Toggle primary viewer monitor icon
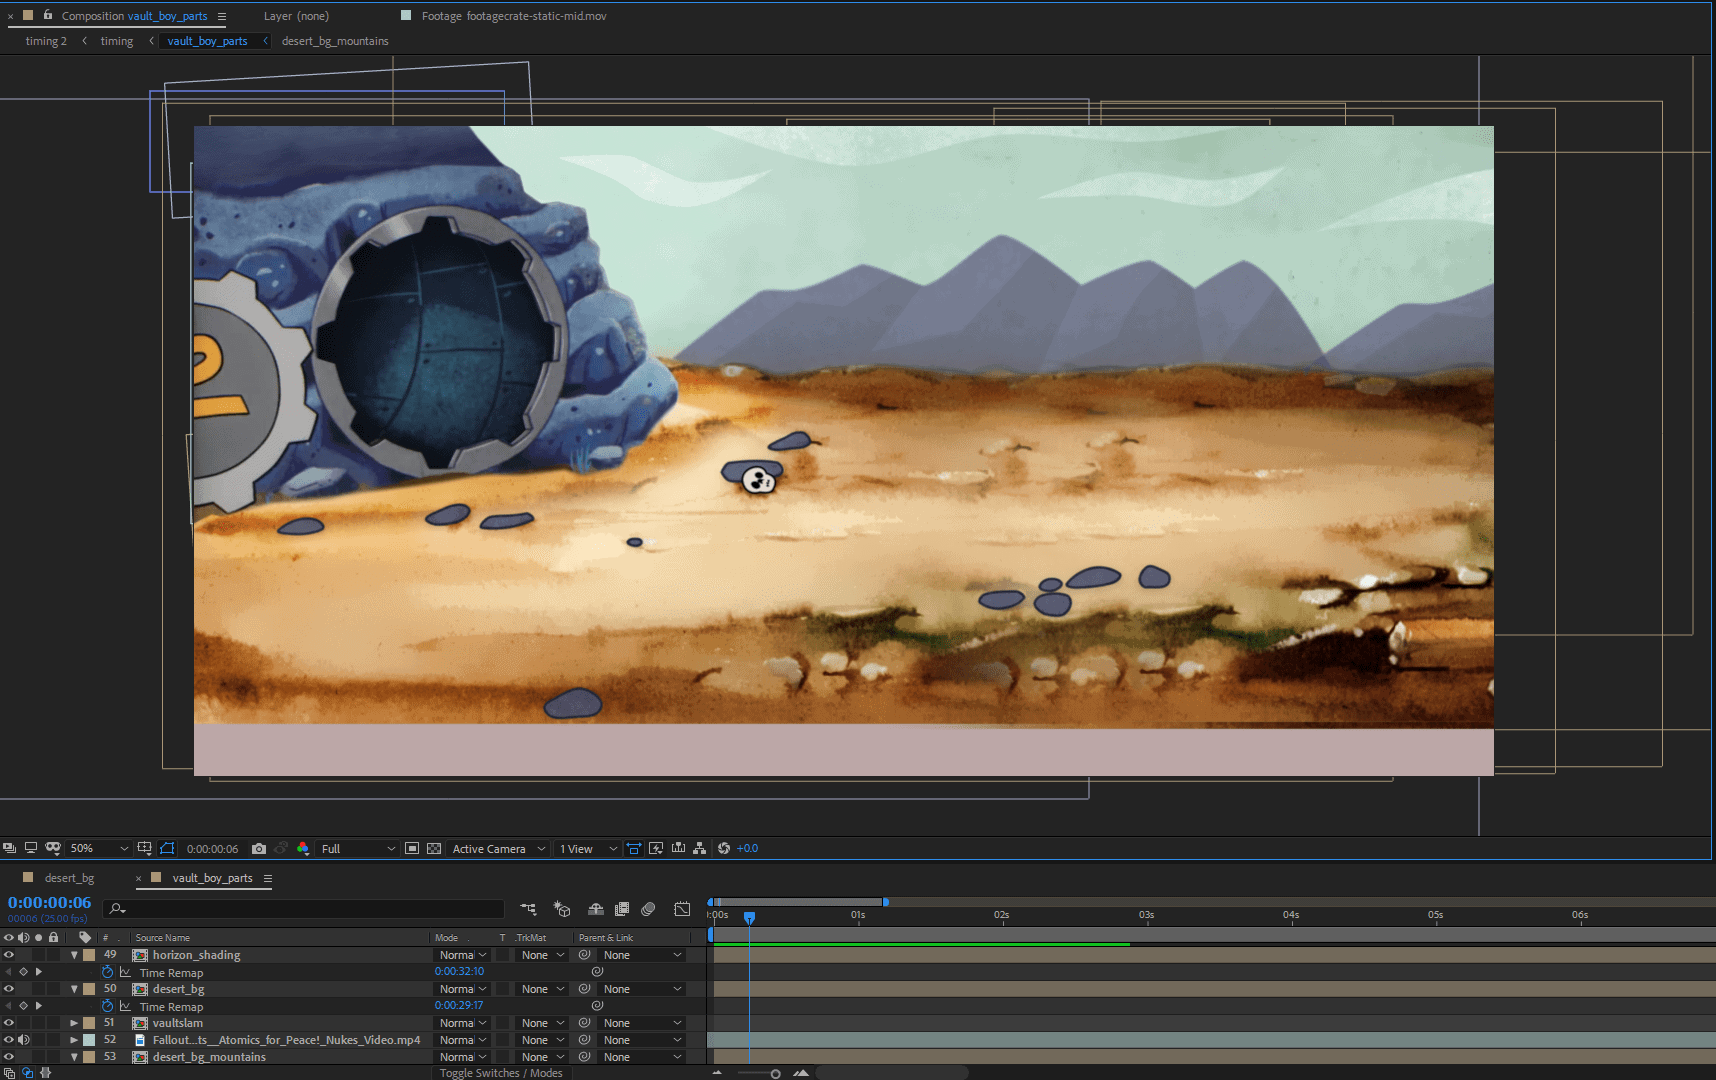 [31, 848]
